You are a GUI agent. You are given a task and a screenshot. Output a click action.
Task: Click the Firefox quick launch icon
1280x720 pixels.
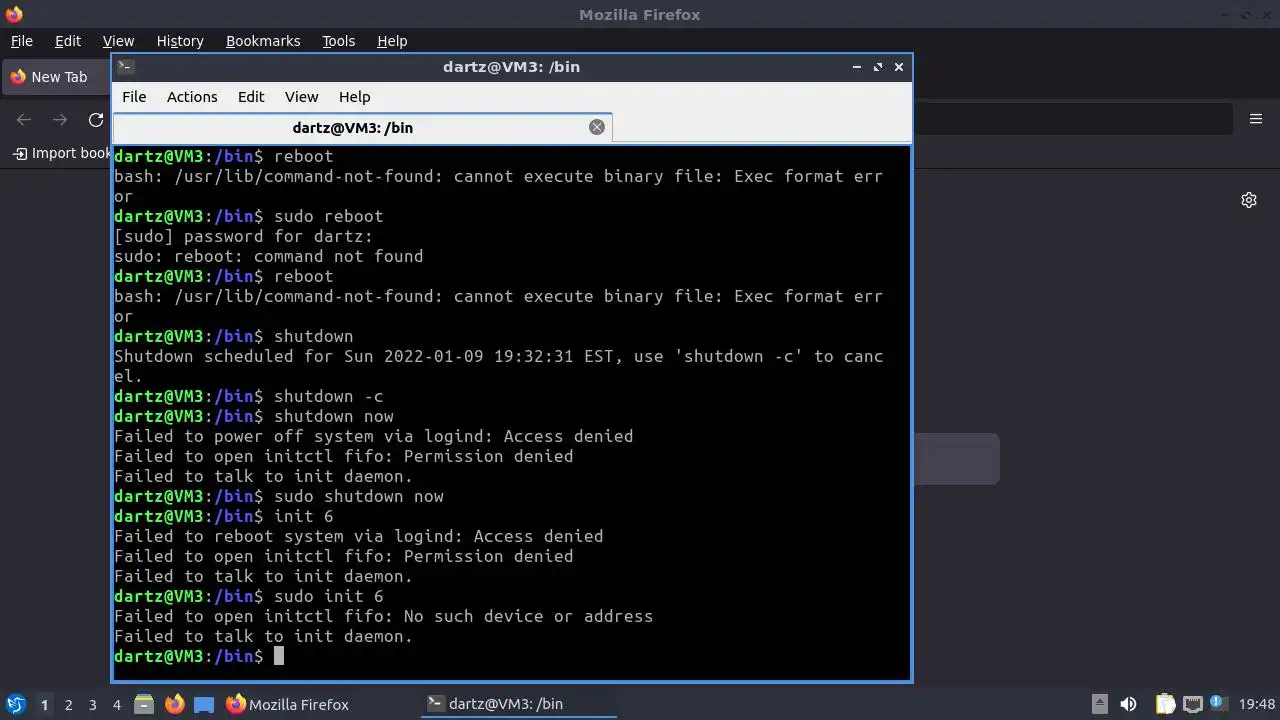point(175,704)
